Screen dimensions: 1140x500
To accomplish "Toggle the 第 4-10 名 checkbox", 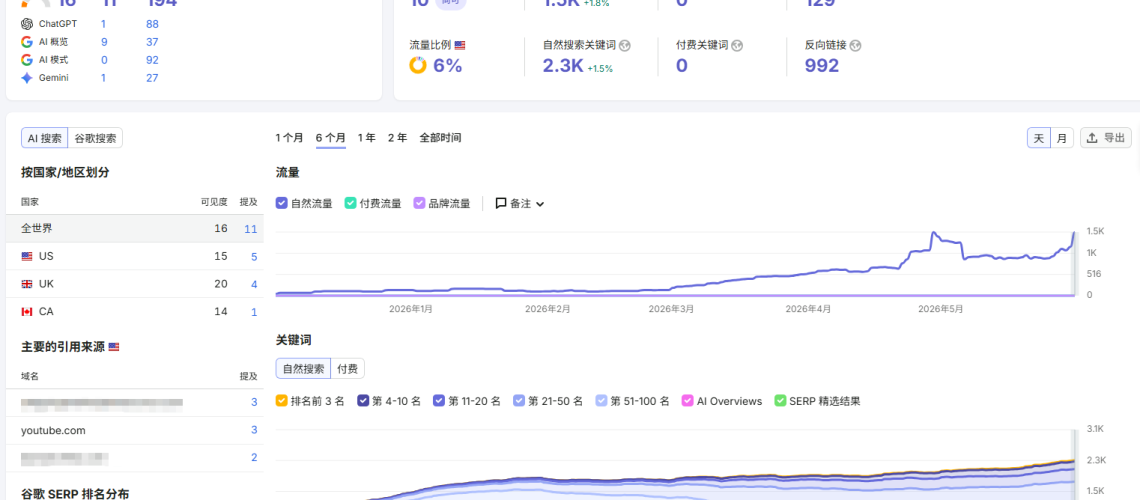I will click(x=363, y=400).
